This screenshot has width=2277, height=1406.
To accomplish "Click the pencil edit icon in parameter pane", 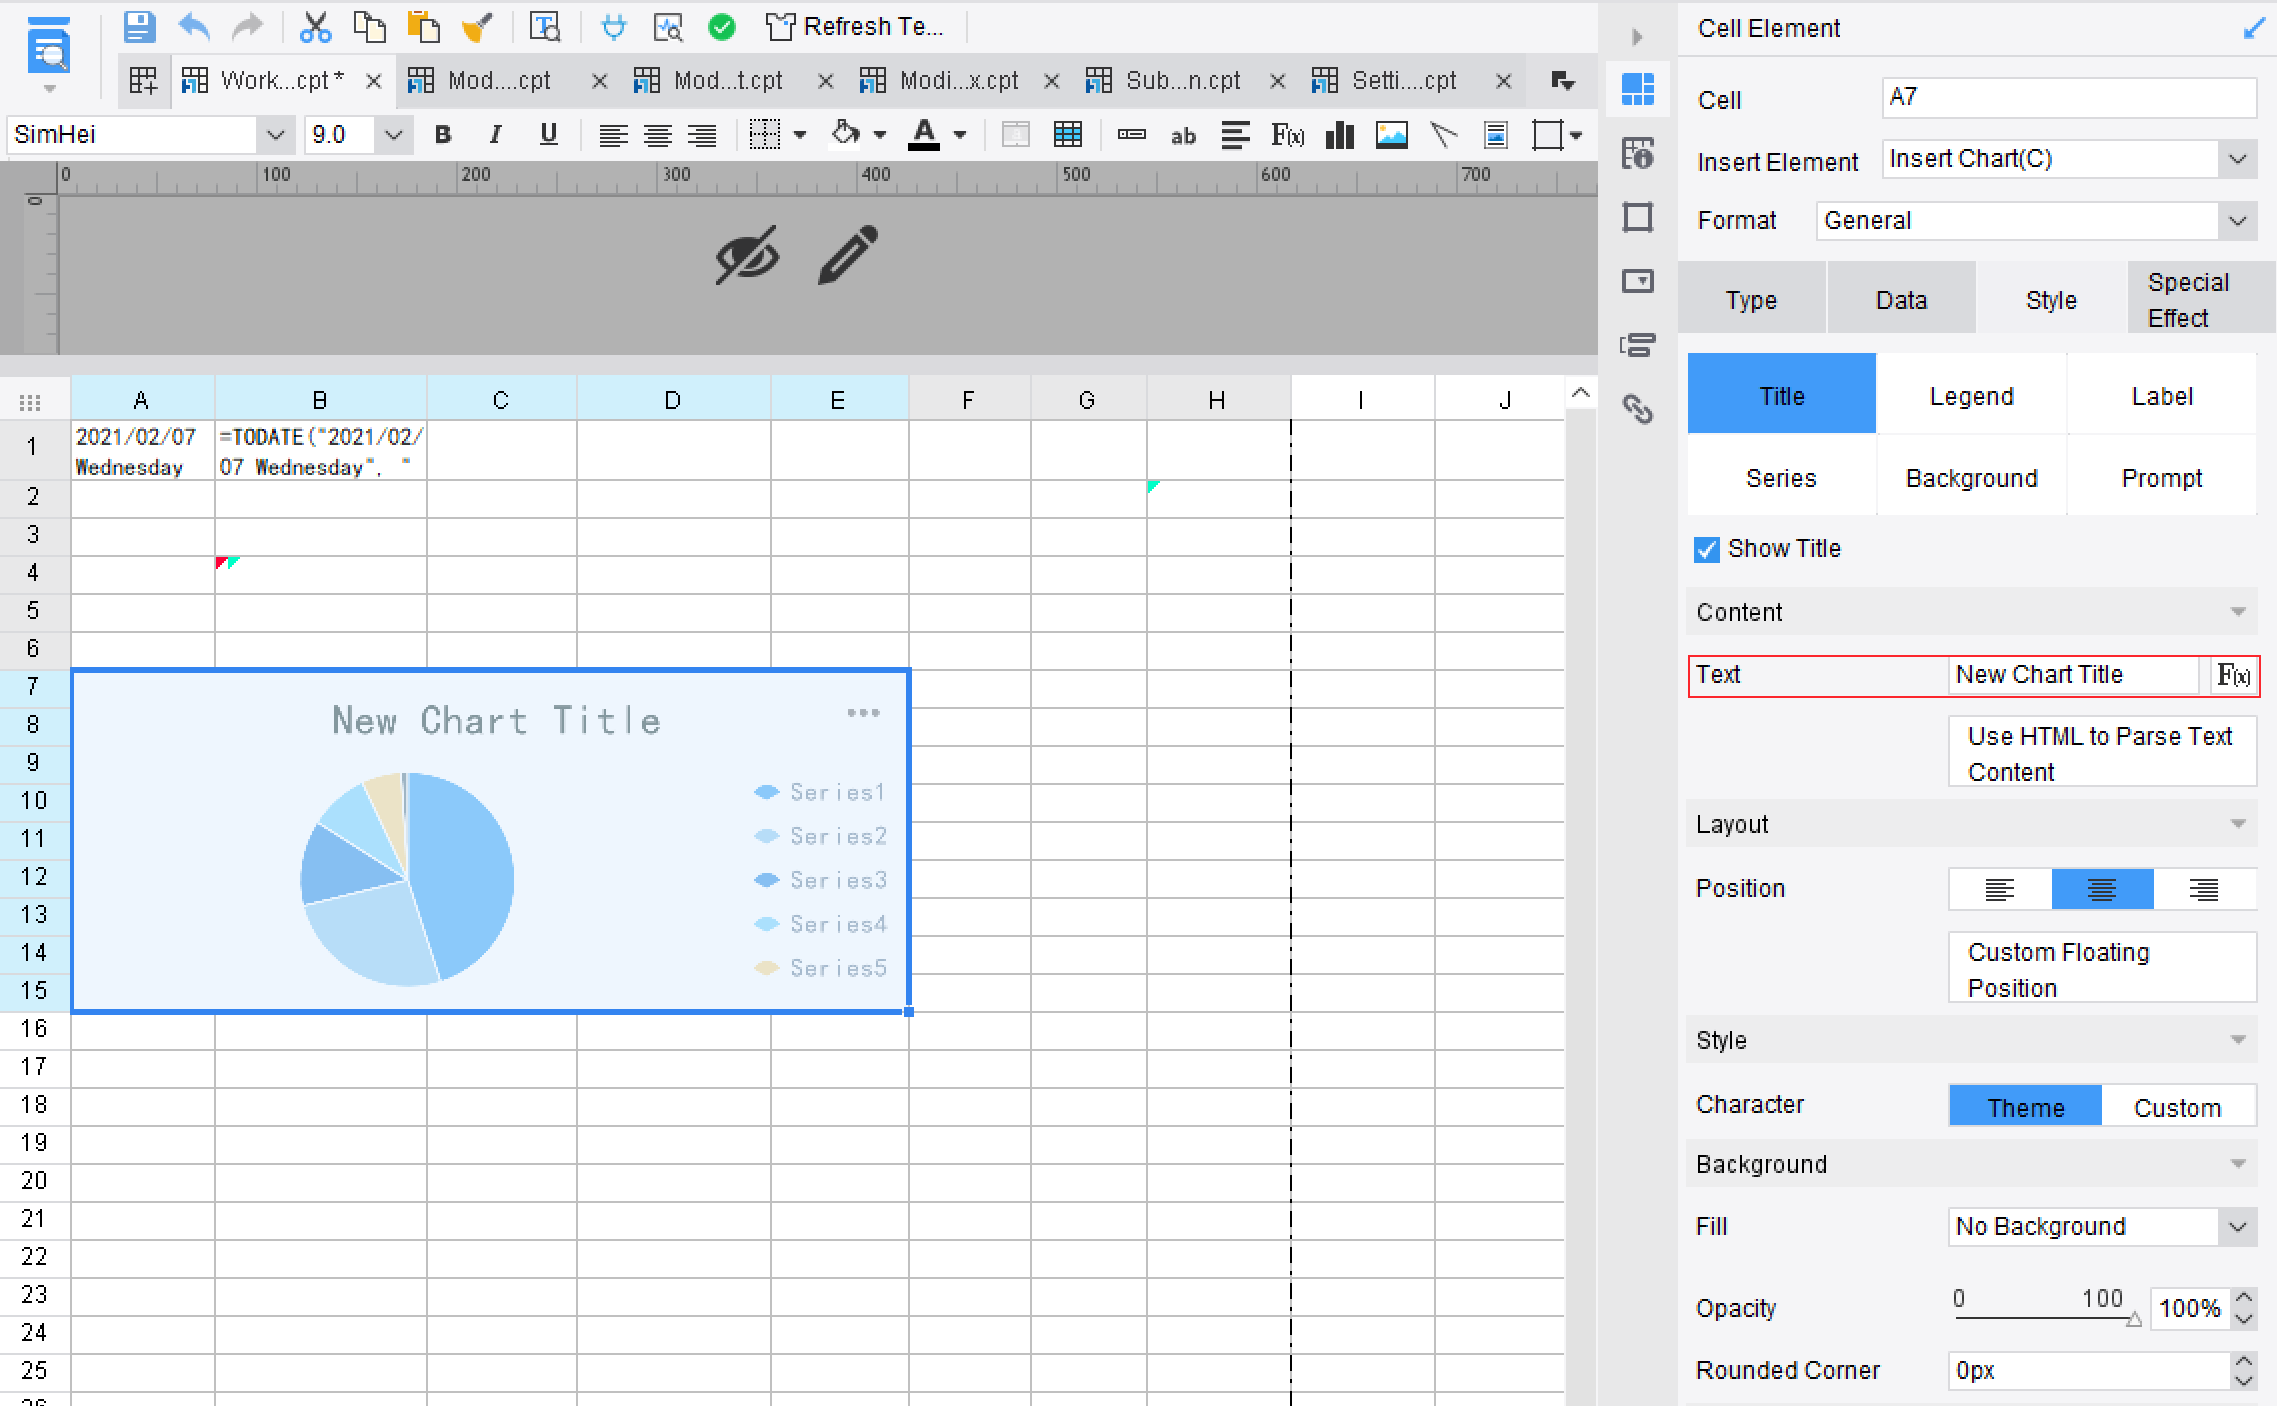I will tap(847, 255).
